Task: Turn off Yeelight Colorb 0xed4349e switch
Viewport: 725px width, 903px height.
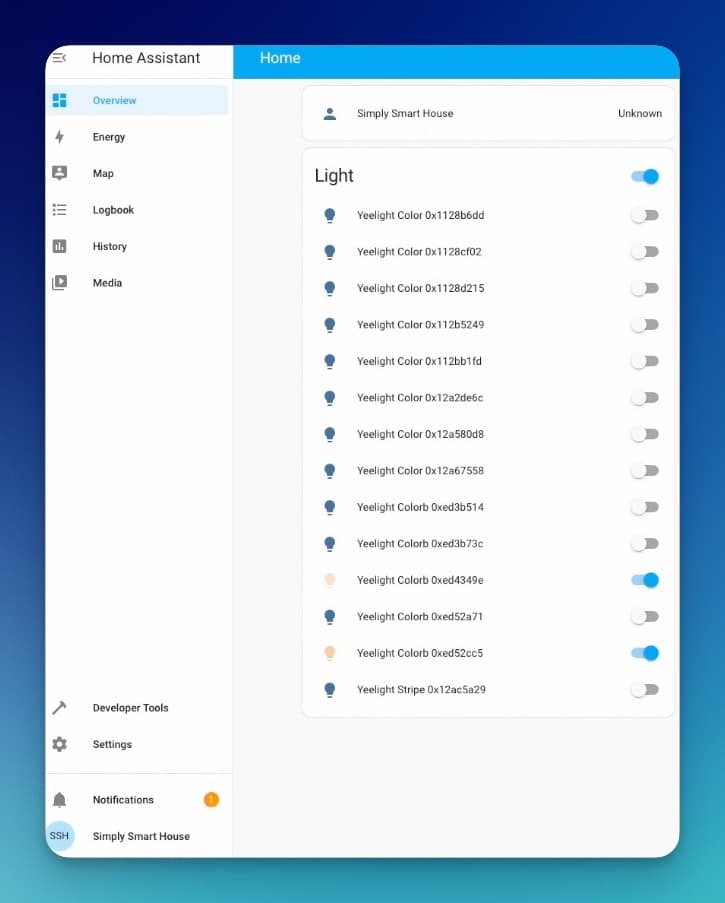Action: coord(645,580)
